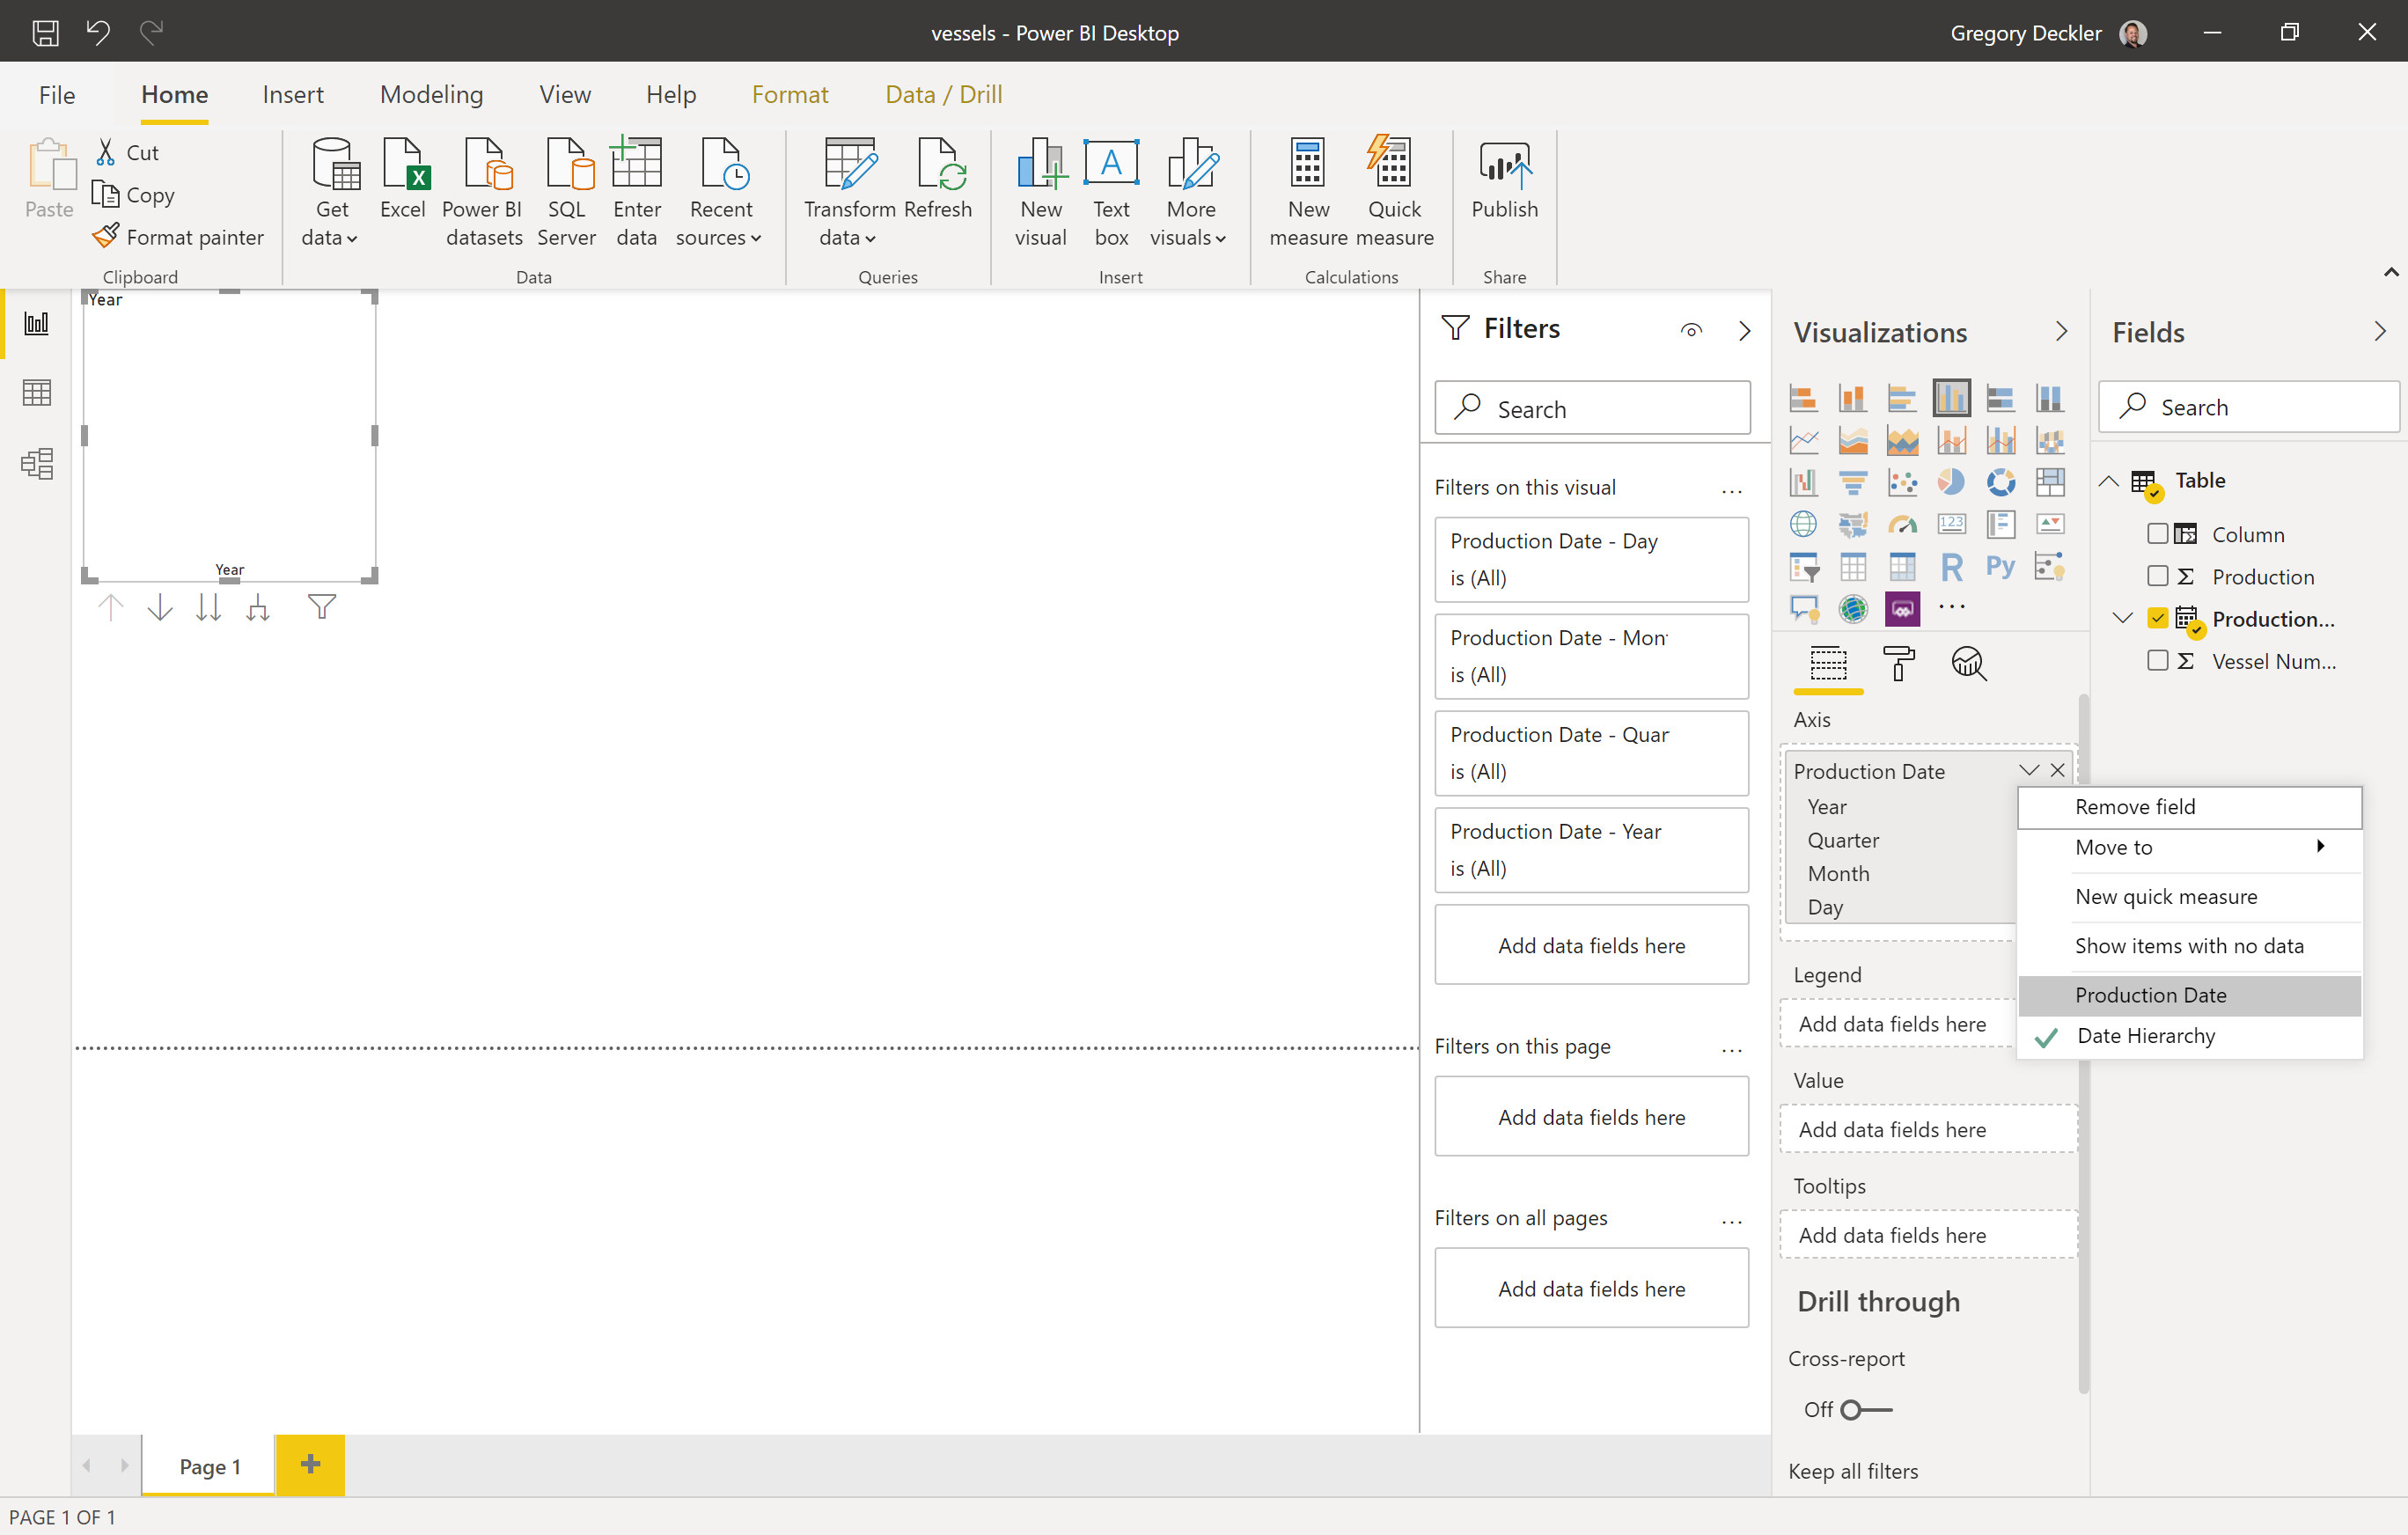Select the stacked bar chart visual
This screenshot has width=2408, height=1535.
[x=1803, y=398]
